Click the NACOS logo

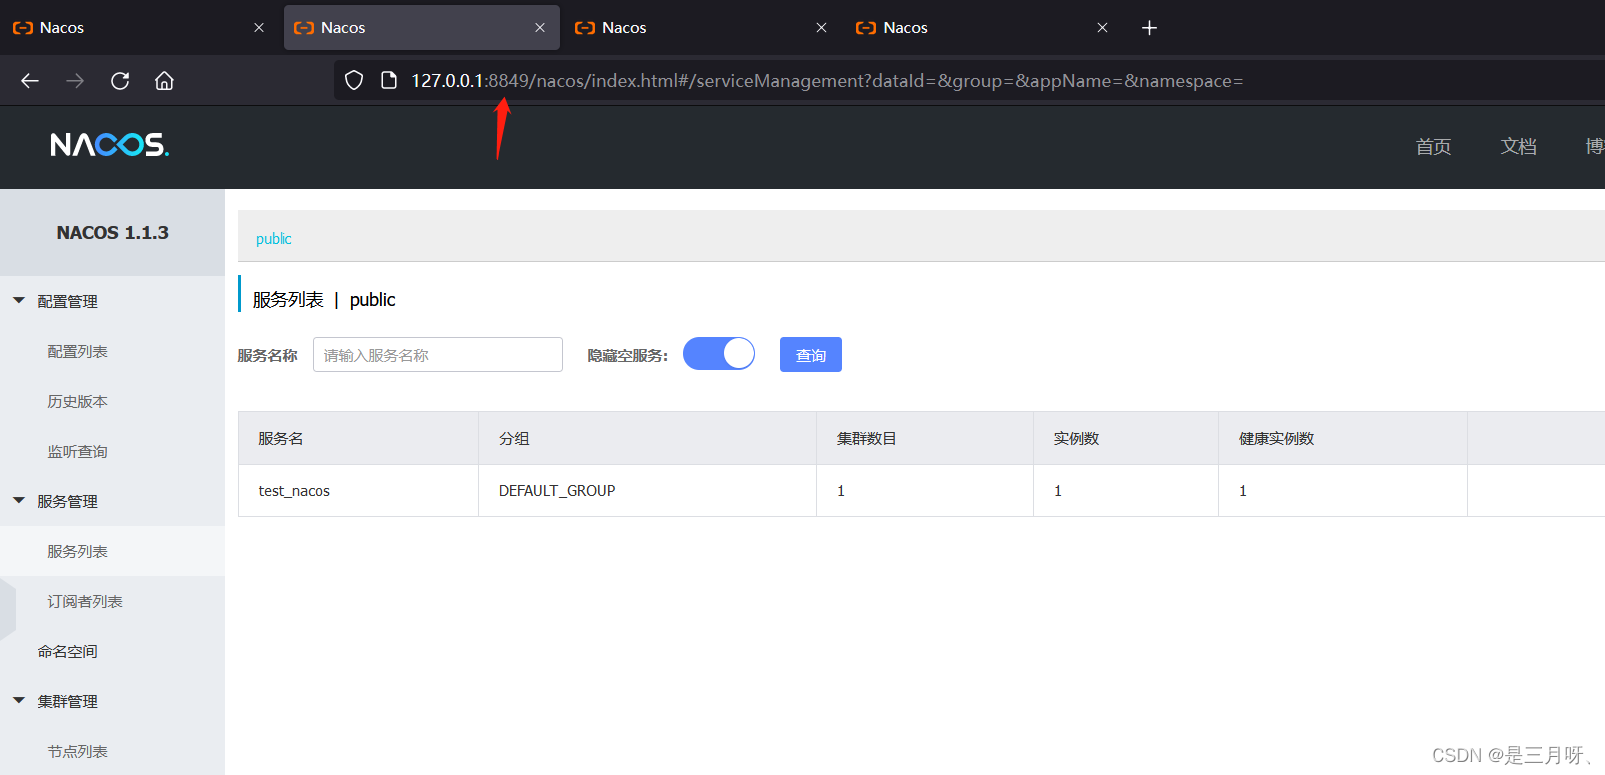(110, 145)
